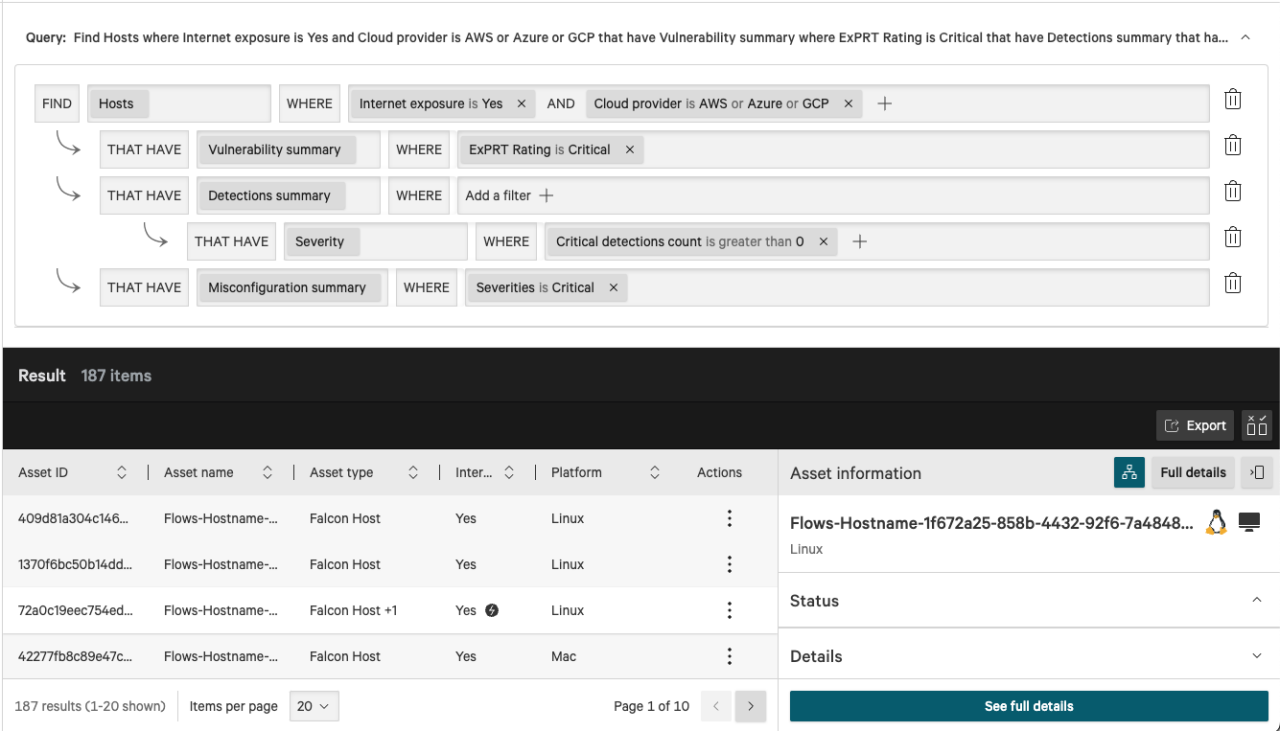The height and width of the screenshot is (731, 1280).
Task: Export the results
Action: [1195, 425]
